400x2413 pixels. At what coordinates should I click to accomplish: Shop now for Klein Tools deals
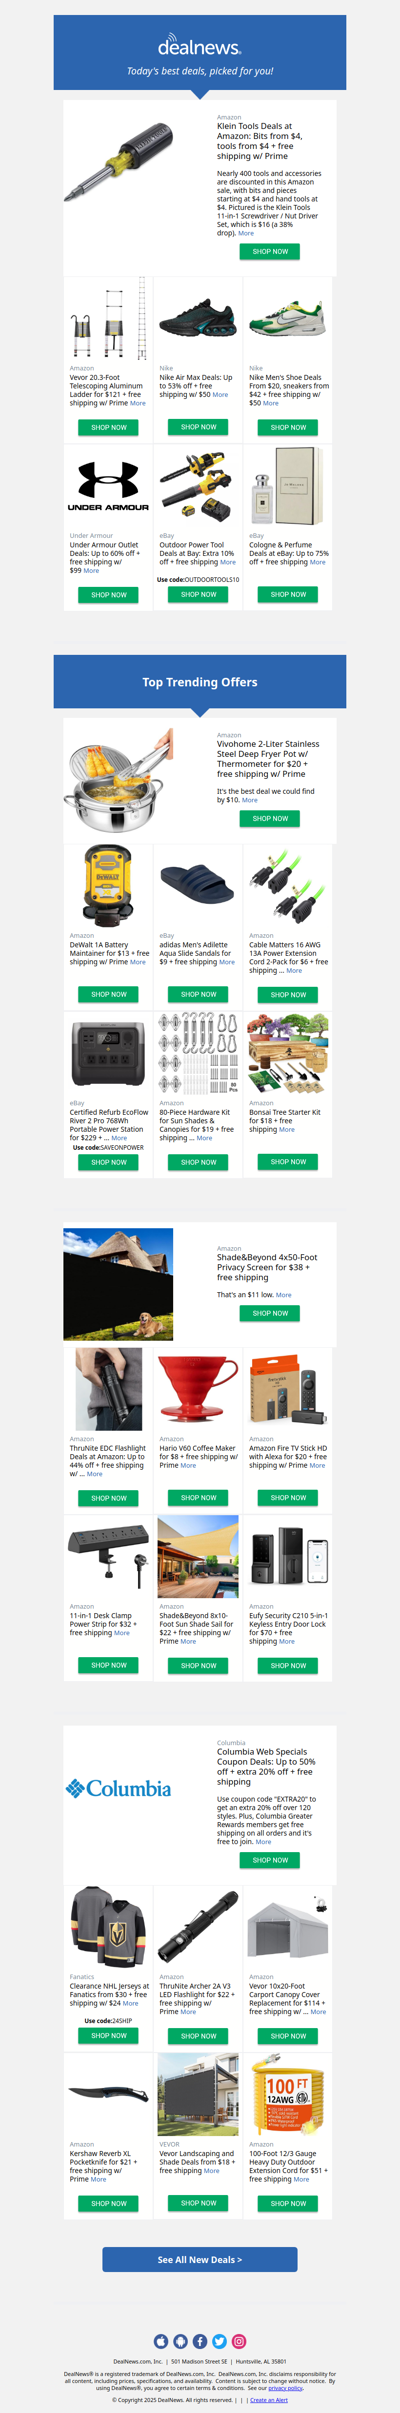[270, 251]
